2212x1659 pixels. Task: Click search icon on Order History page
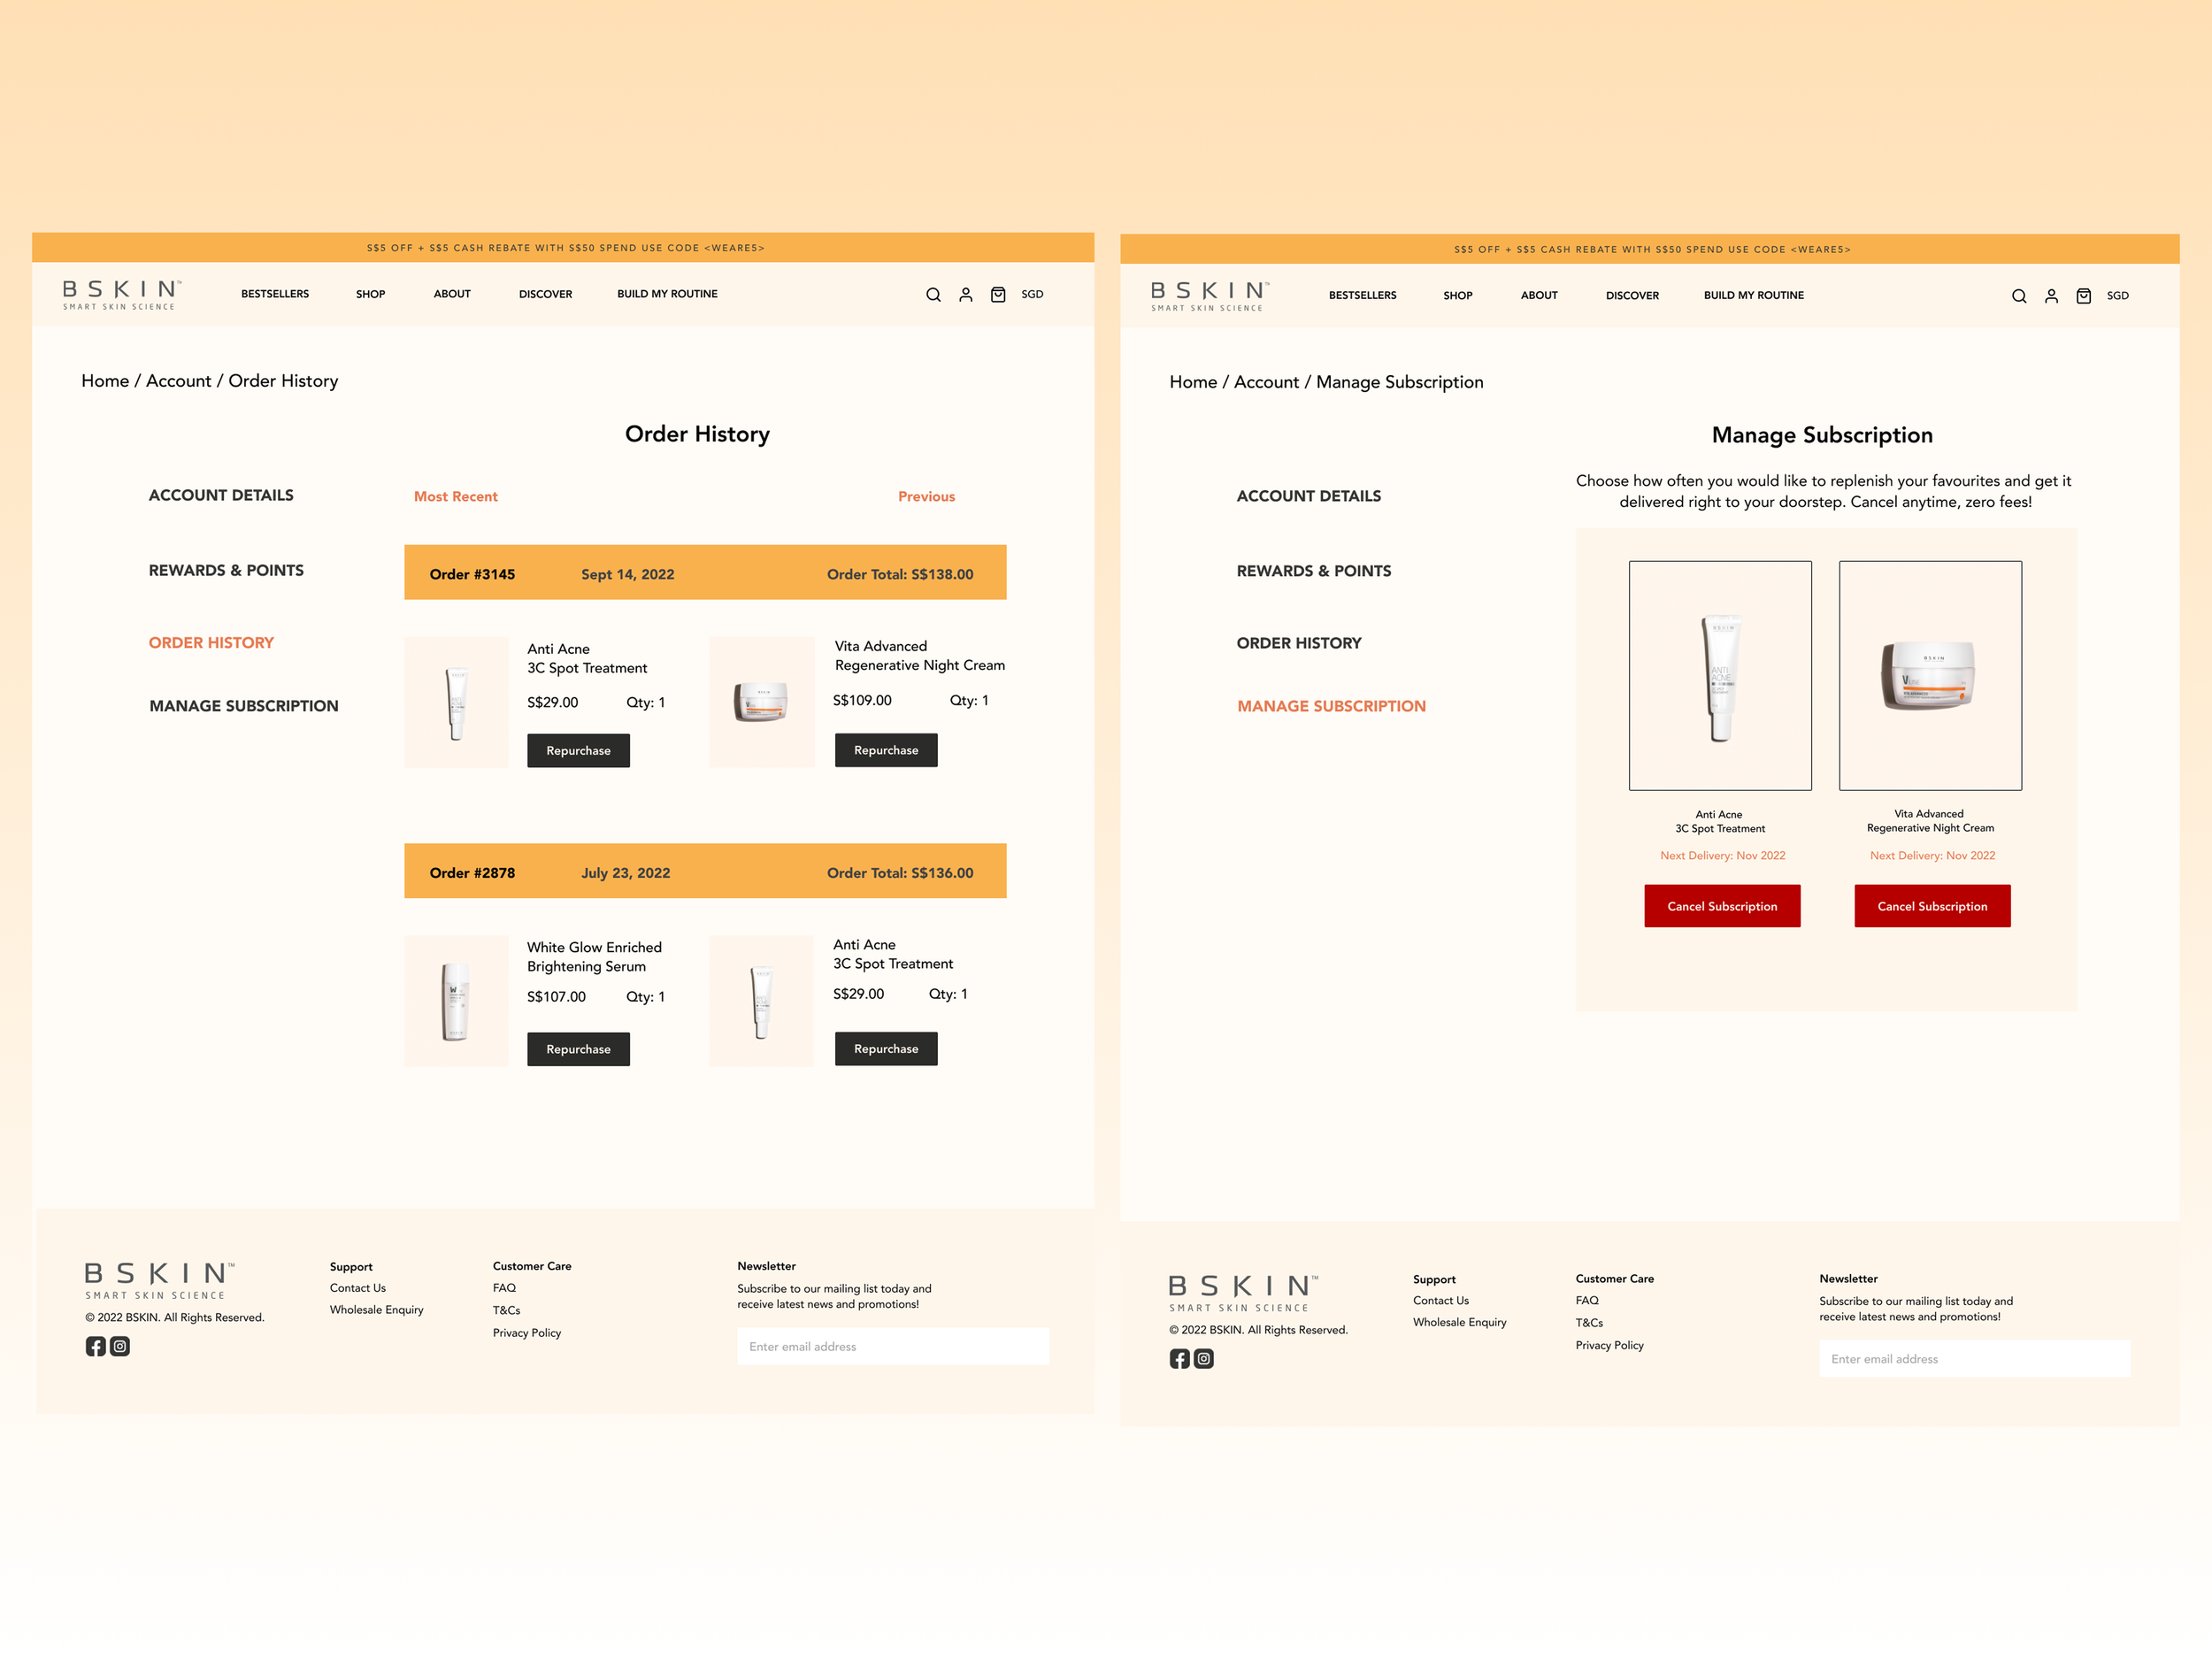(x=933, y=295)
